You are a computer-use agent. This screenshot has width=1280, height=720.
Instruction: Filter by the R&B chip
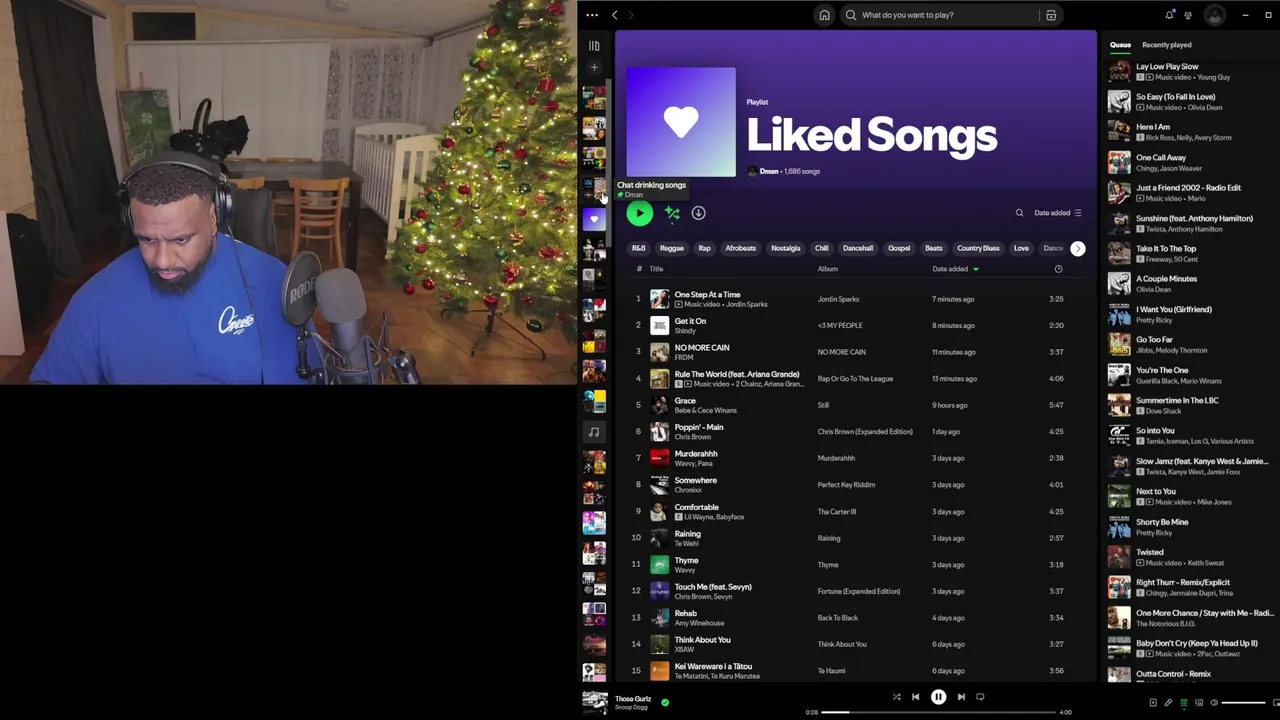[x=638, y=248]
